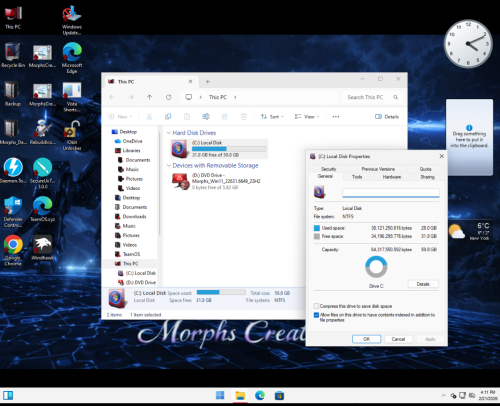Open the View dropdown menu
This screenshot has height=406, width=500.
point(307,117)
